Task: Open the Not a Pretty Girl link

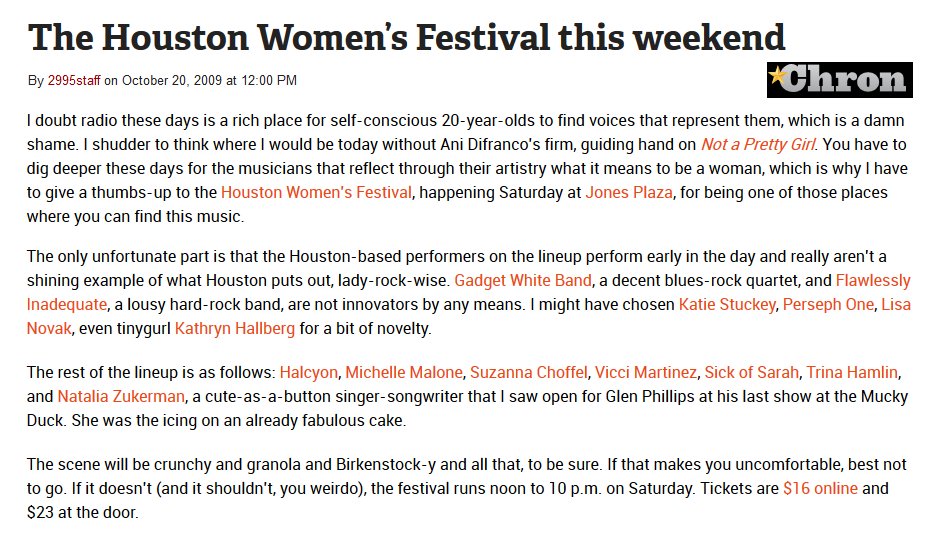Action: [x=757, y=144]
